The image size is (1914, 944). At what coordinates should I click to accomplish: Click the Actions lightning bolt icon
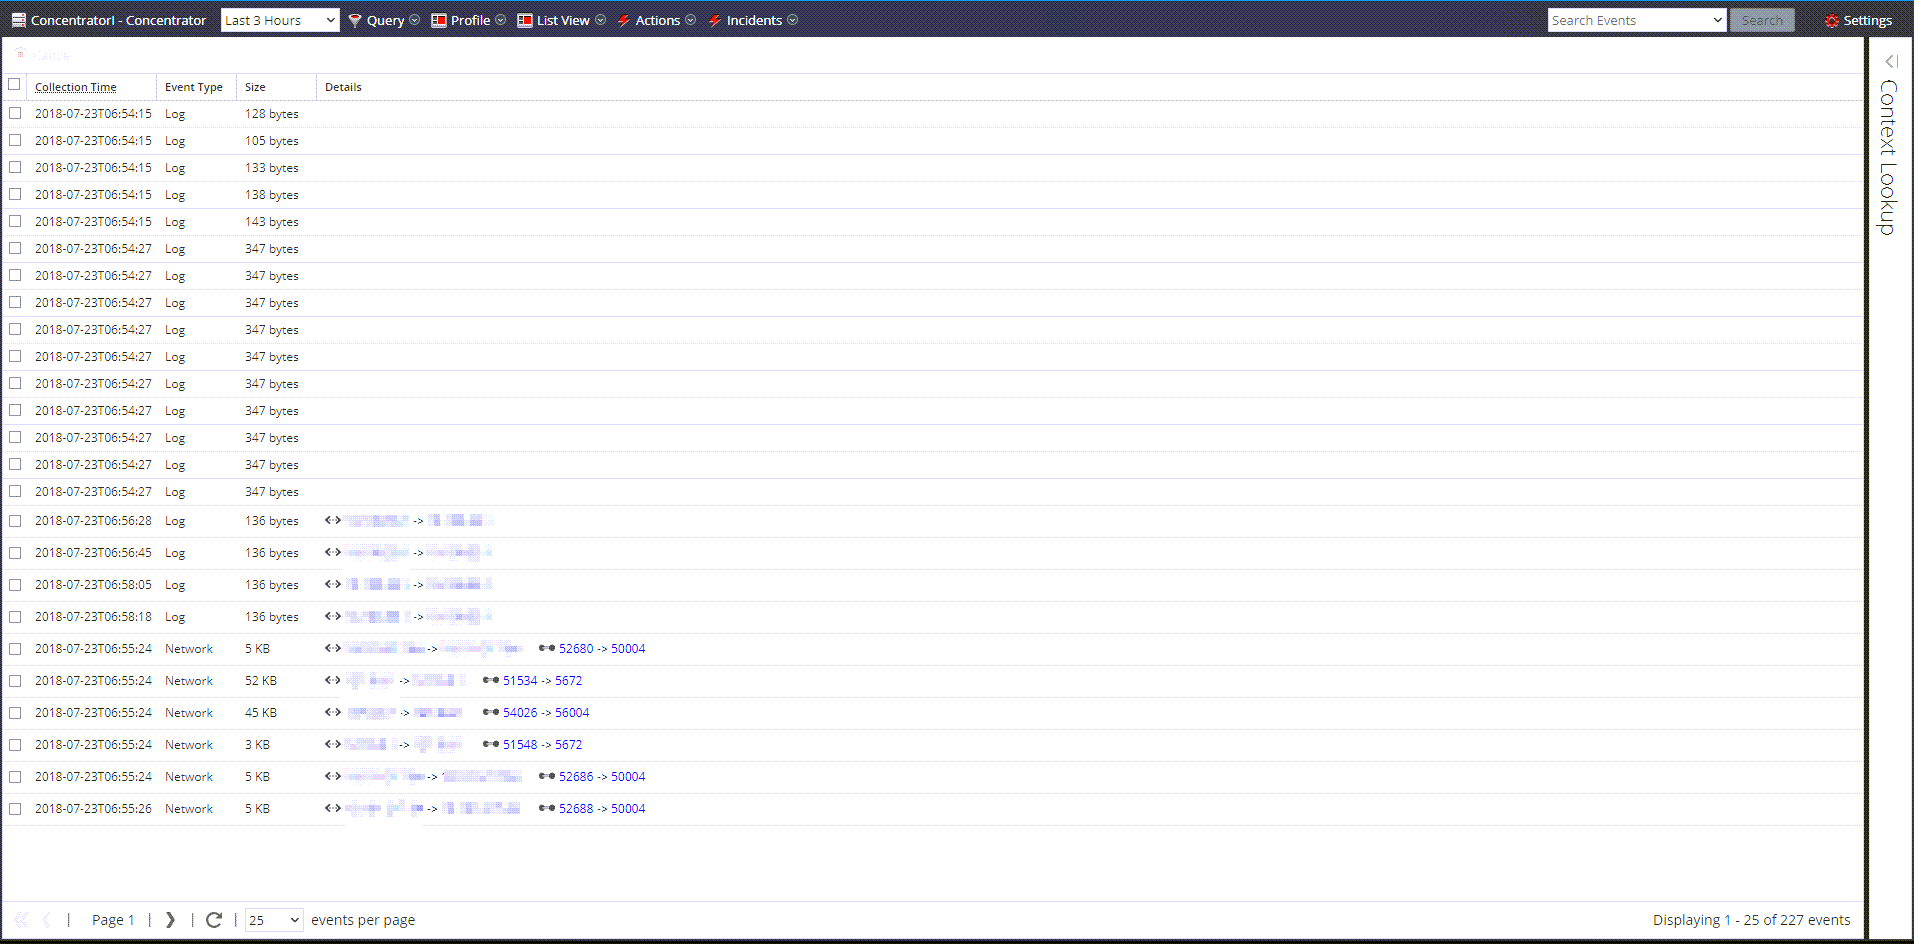point(622,20)
